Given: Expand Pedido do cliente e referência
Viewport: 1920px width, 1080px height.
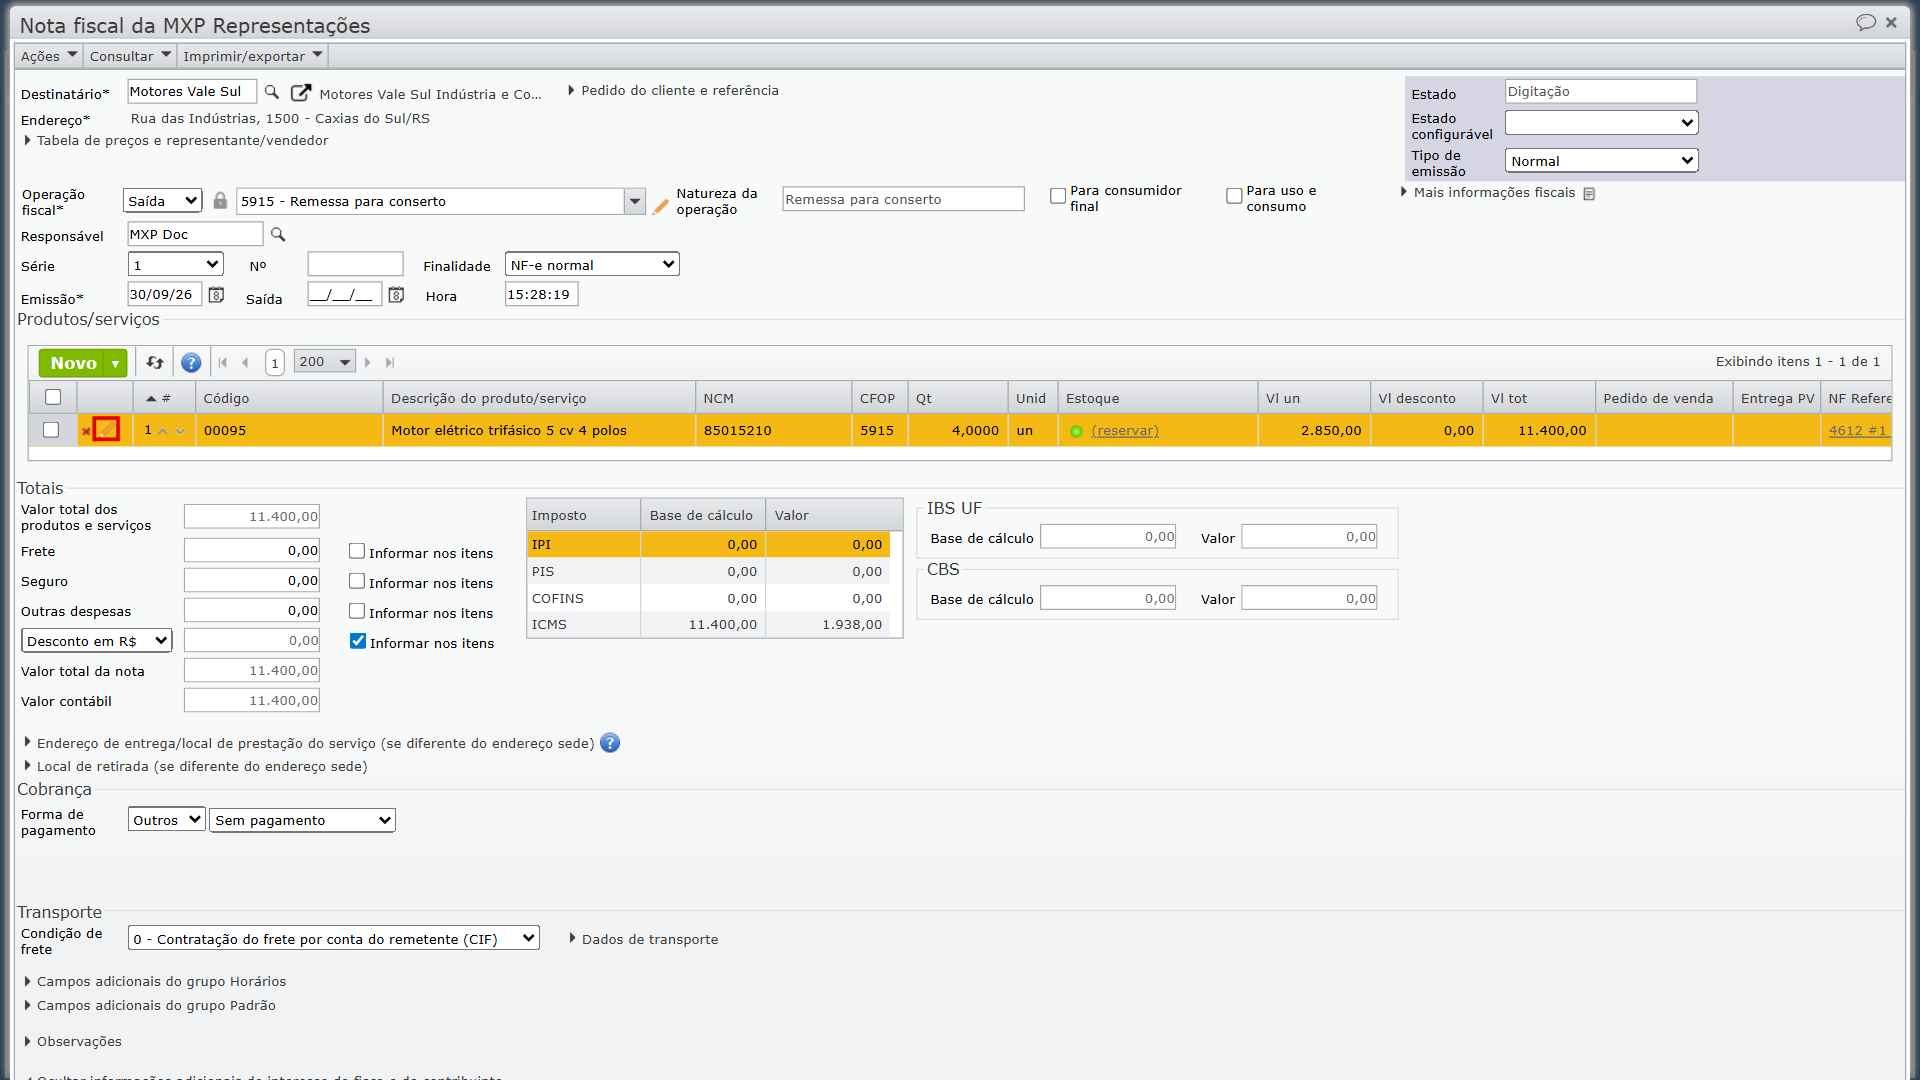Looking at the screenshot, I should [673, 91].
